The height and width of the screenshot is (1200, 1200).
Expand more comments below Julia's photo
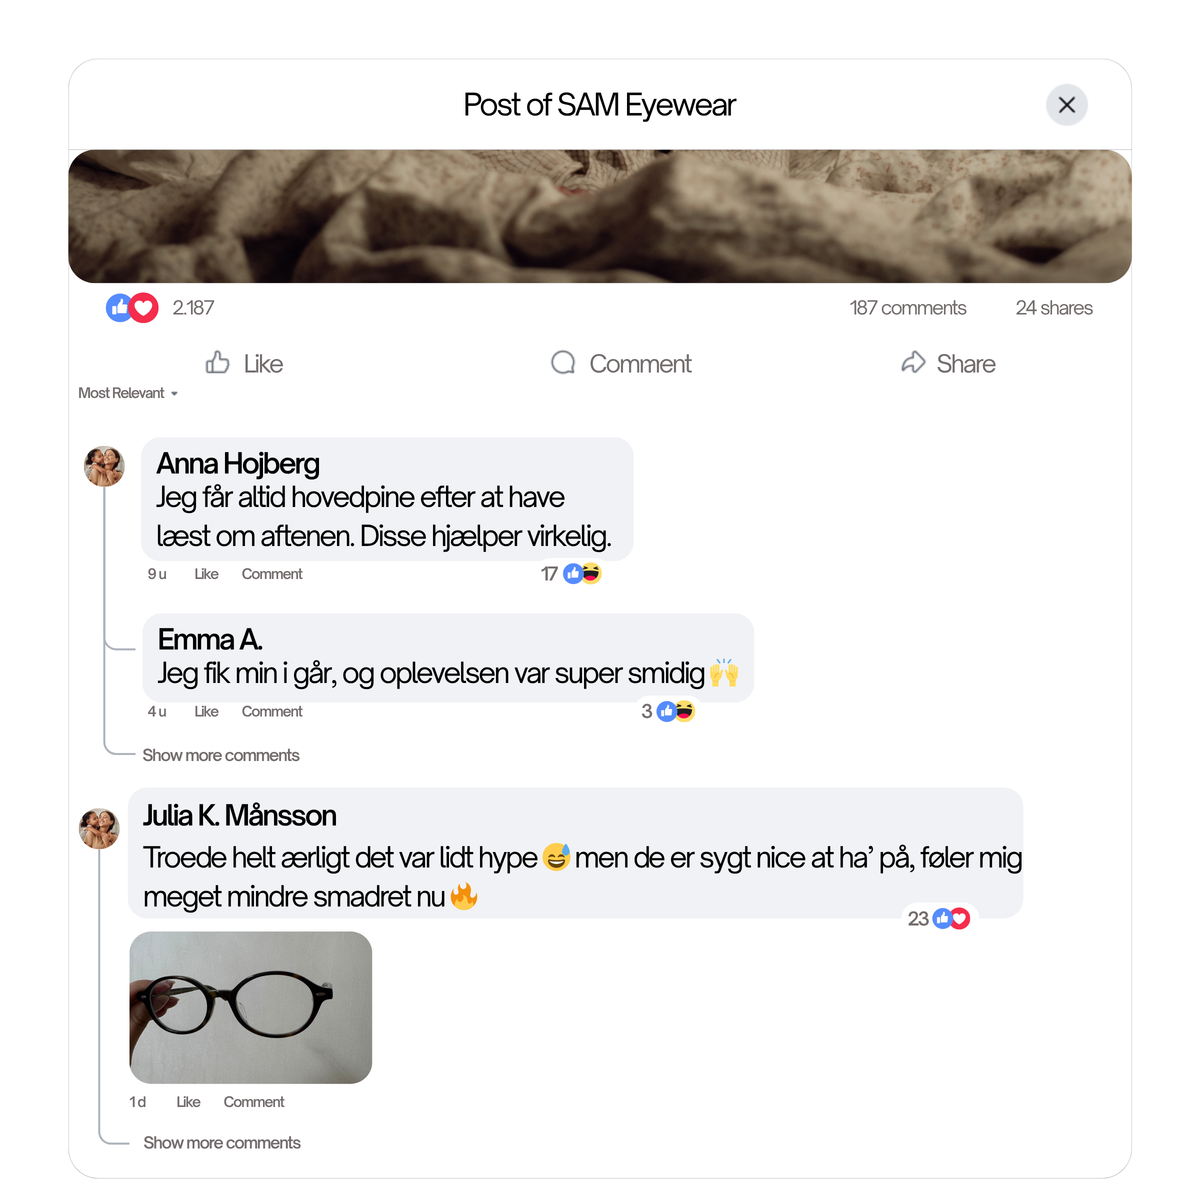[x=222, y=1142]
